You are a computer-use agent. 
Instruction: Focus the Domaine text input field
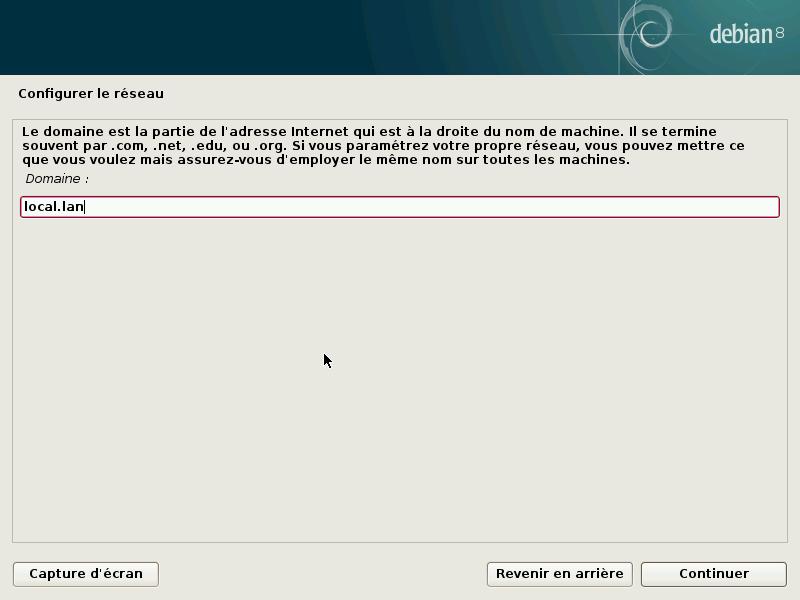pyautogui.click(x=400, y=207)
